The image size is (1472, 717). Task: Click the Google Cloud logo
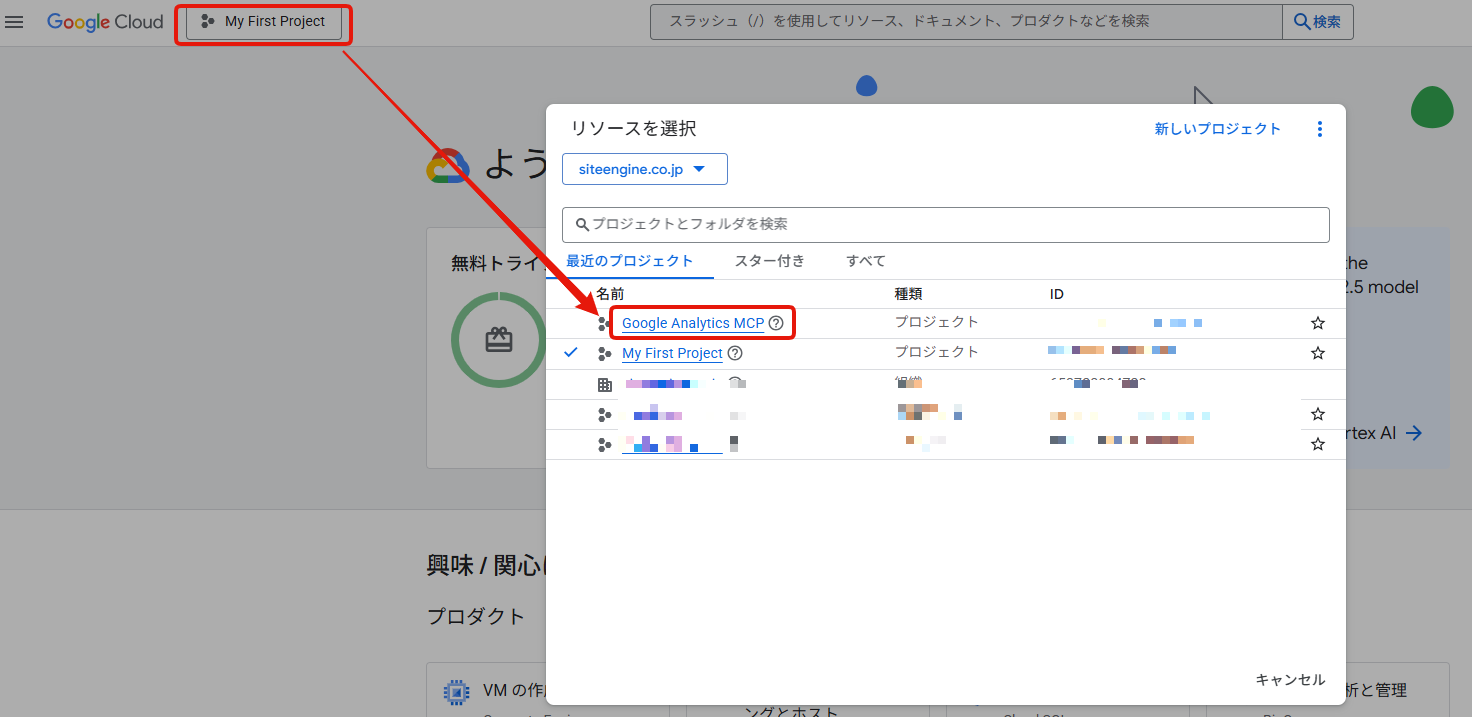(x=105, y=22)
